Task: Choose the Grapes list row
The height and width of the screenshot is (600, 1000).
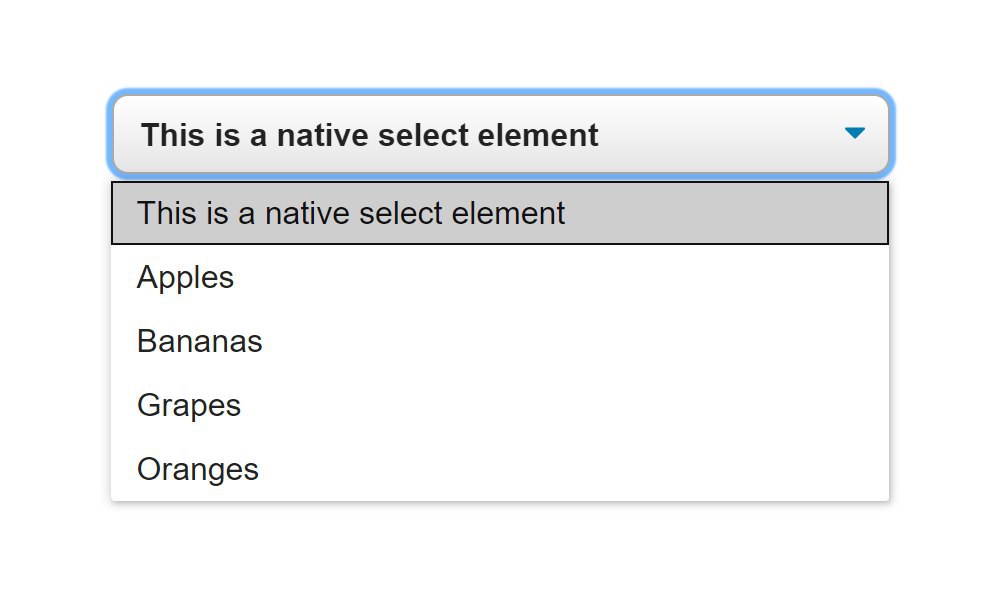Action: point(500,405)
